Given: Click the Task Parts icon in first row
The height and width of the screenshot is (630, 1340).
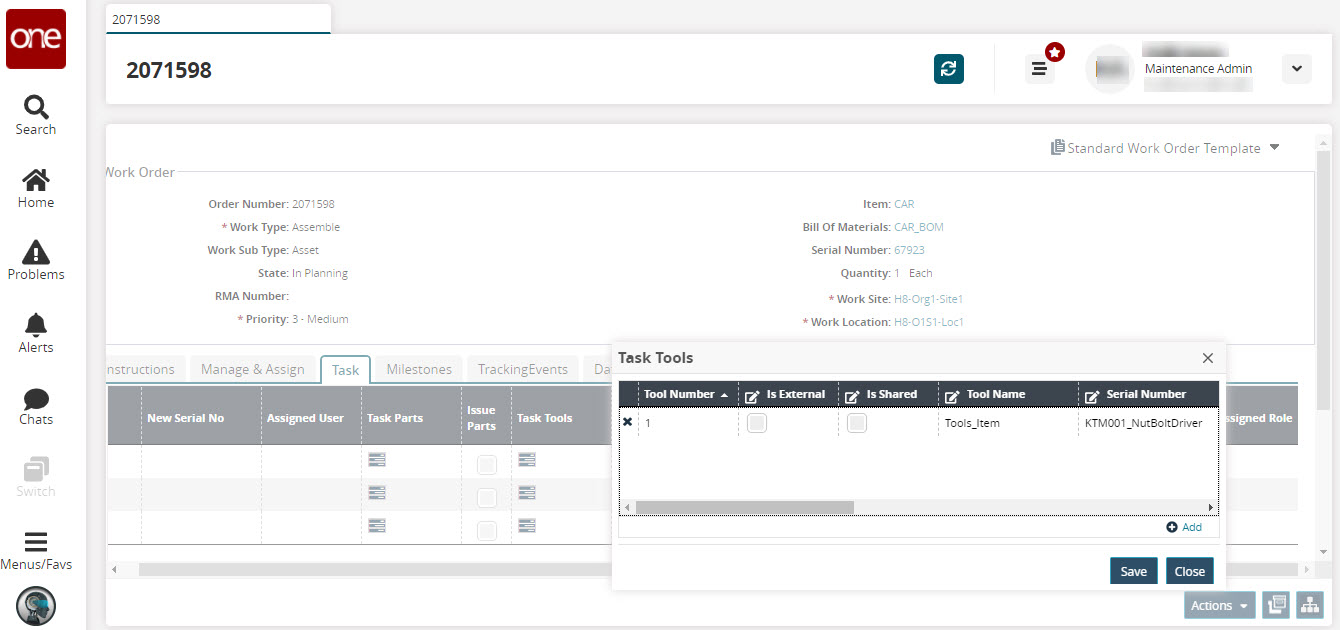Looking at the screenshot, I should point(377,460).
